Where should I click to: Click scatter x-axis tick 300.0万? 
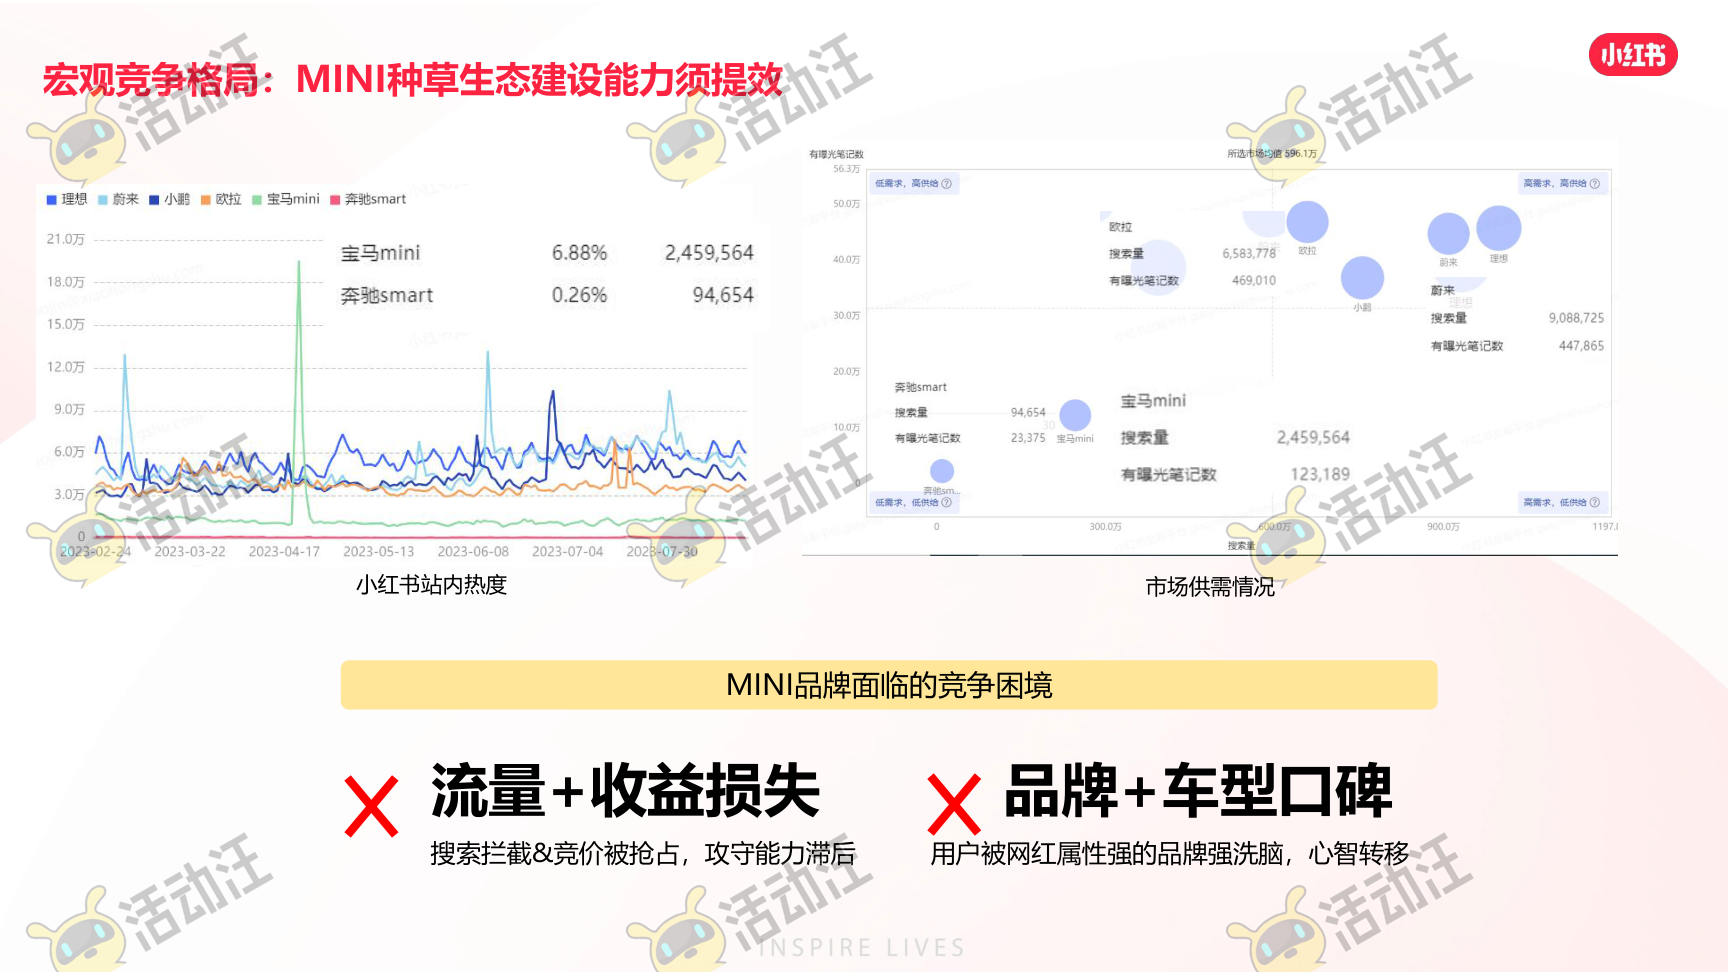click(1105, 527)
